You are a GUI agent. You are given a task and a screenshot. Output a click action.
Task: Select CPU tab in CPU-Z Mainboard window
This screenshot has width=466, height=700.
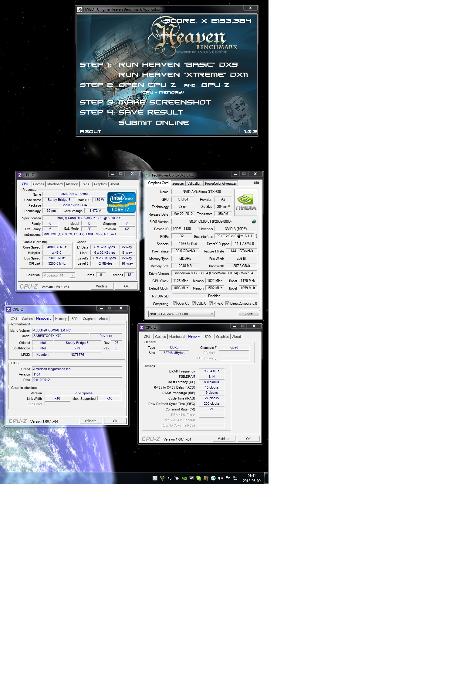coord(14,319)
